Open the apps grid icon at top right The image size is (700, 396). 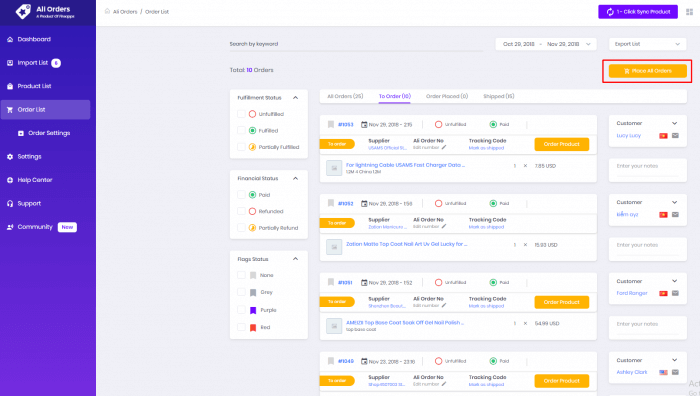(689, 12)
